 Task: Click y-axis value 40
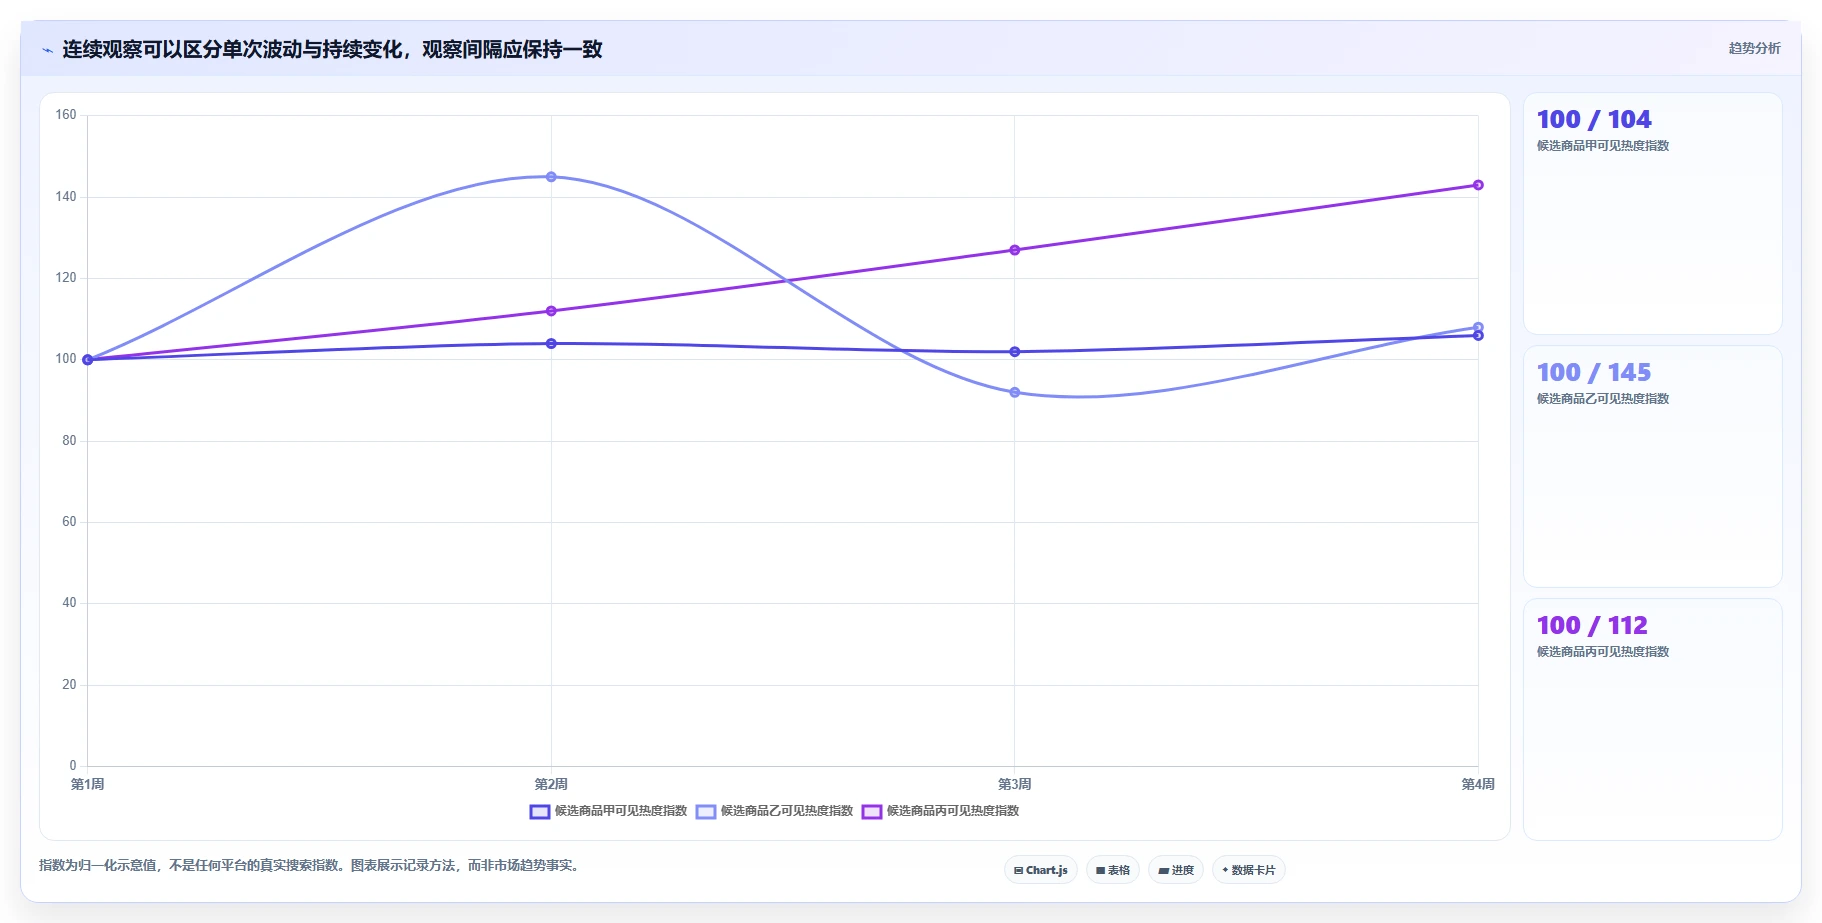[x=69, y=603]
